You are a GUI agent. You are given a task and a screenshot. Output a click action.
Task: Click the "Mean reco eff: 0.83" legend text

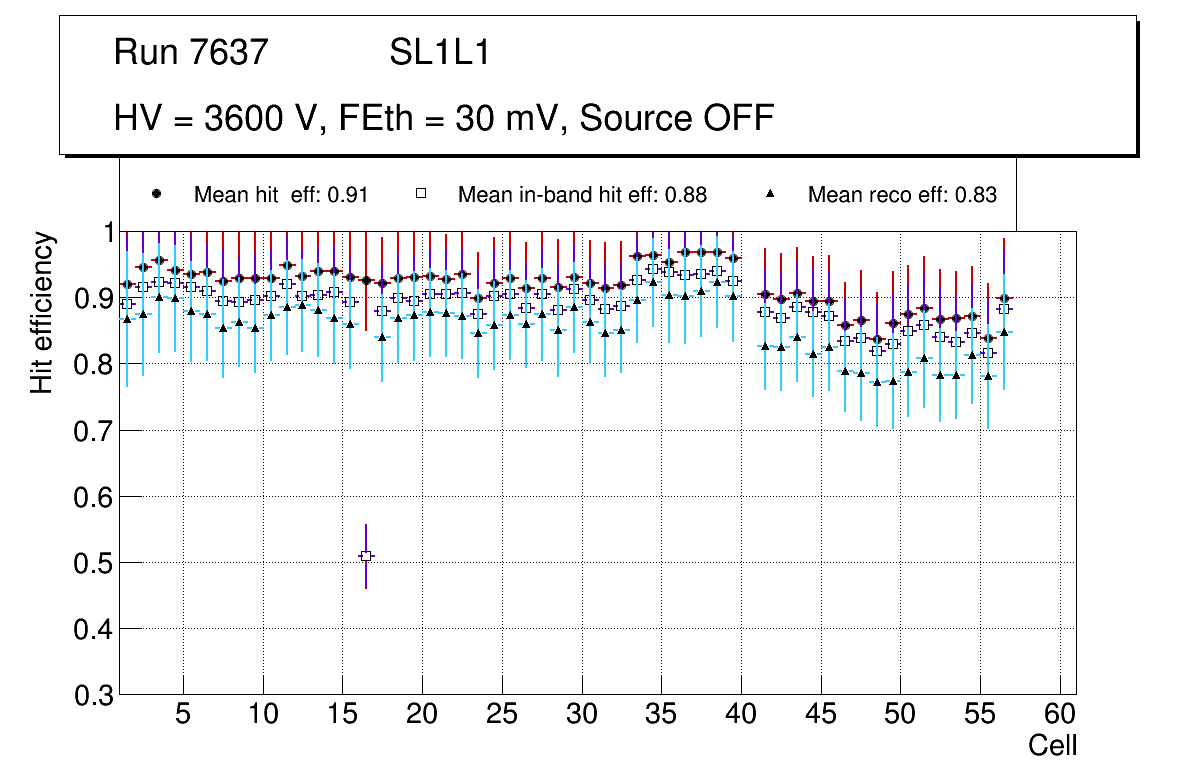click(x=902, y=195)
